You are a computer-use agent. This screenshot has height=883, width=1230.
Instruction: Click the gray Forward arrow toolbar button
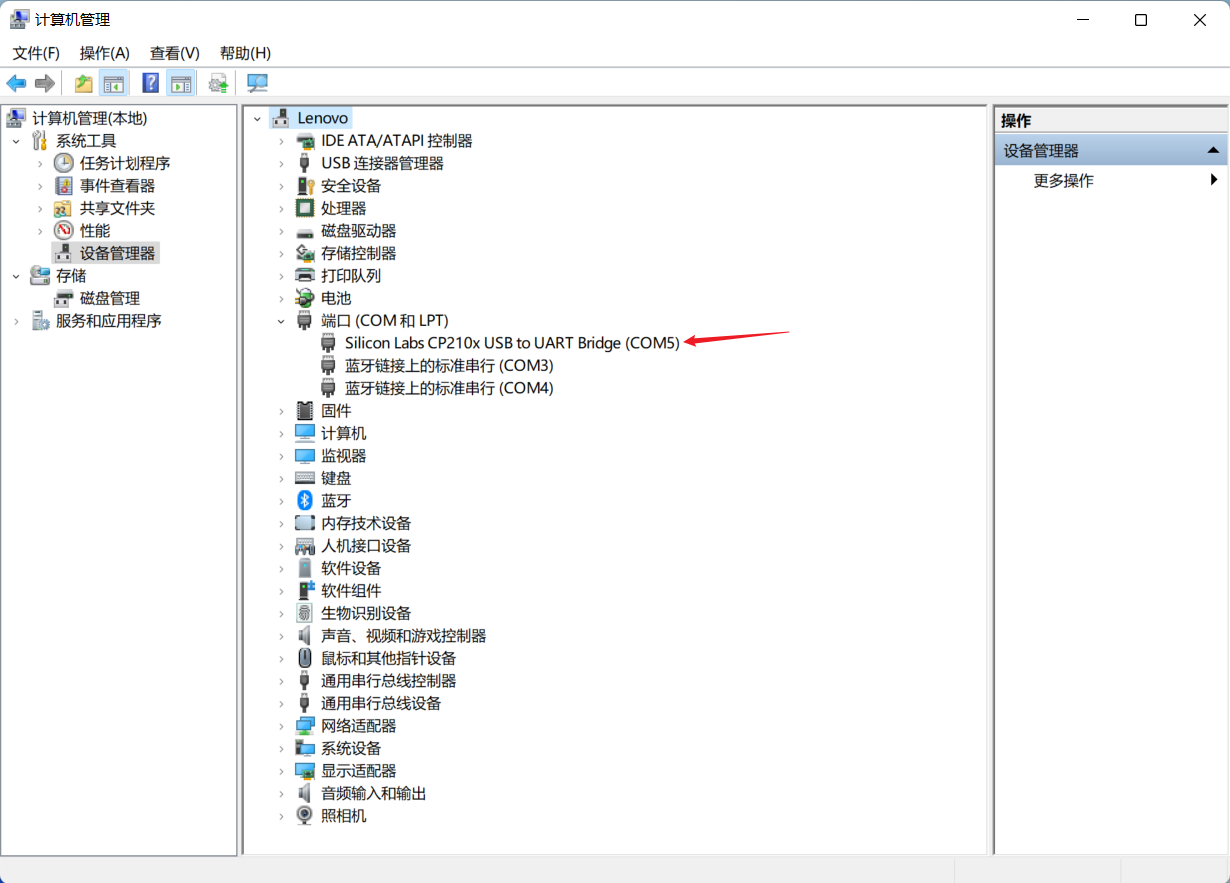44,83
